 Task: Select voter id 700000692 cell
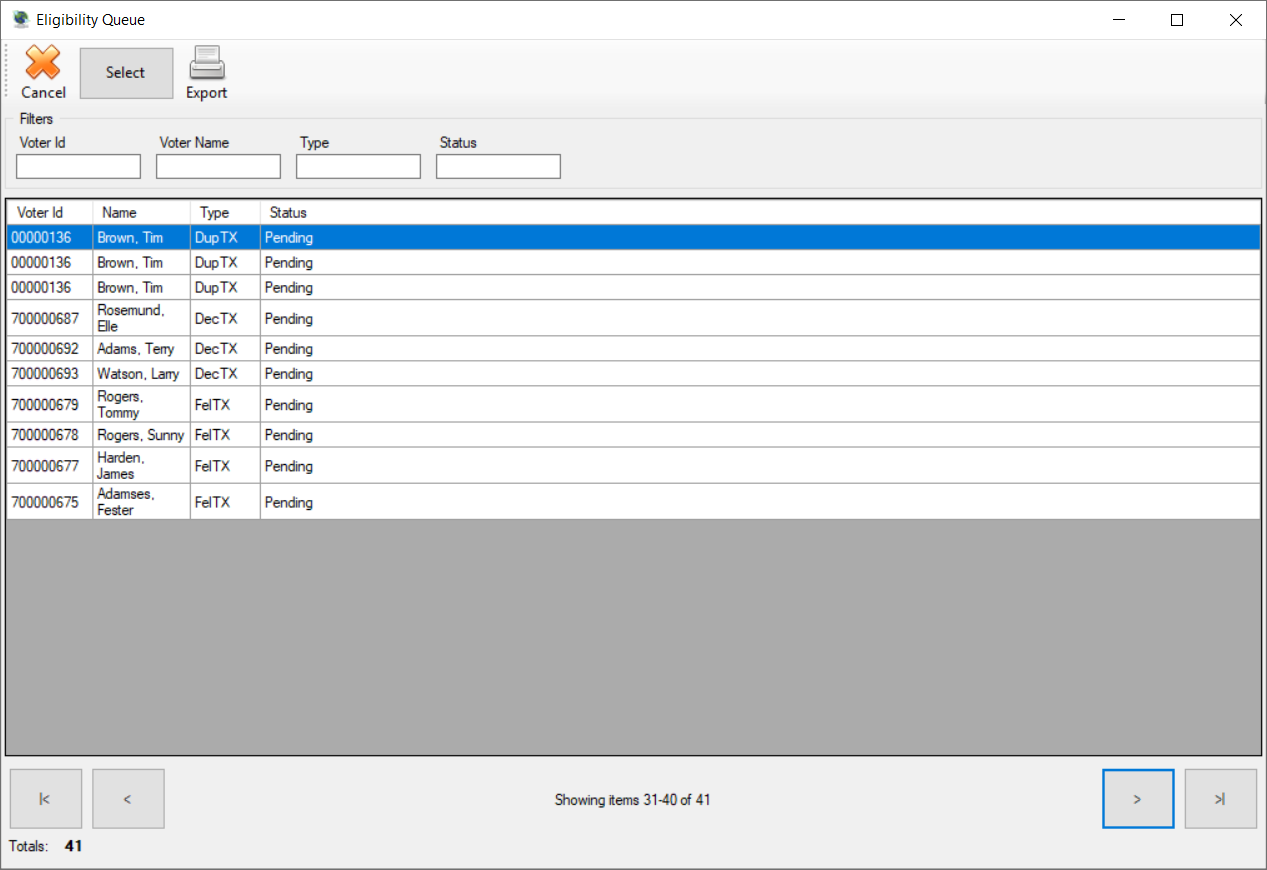[50, 349]
